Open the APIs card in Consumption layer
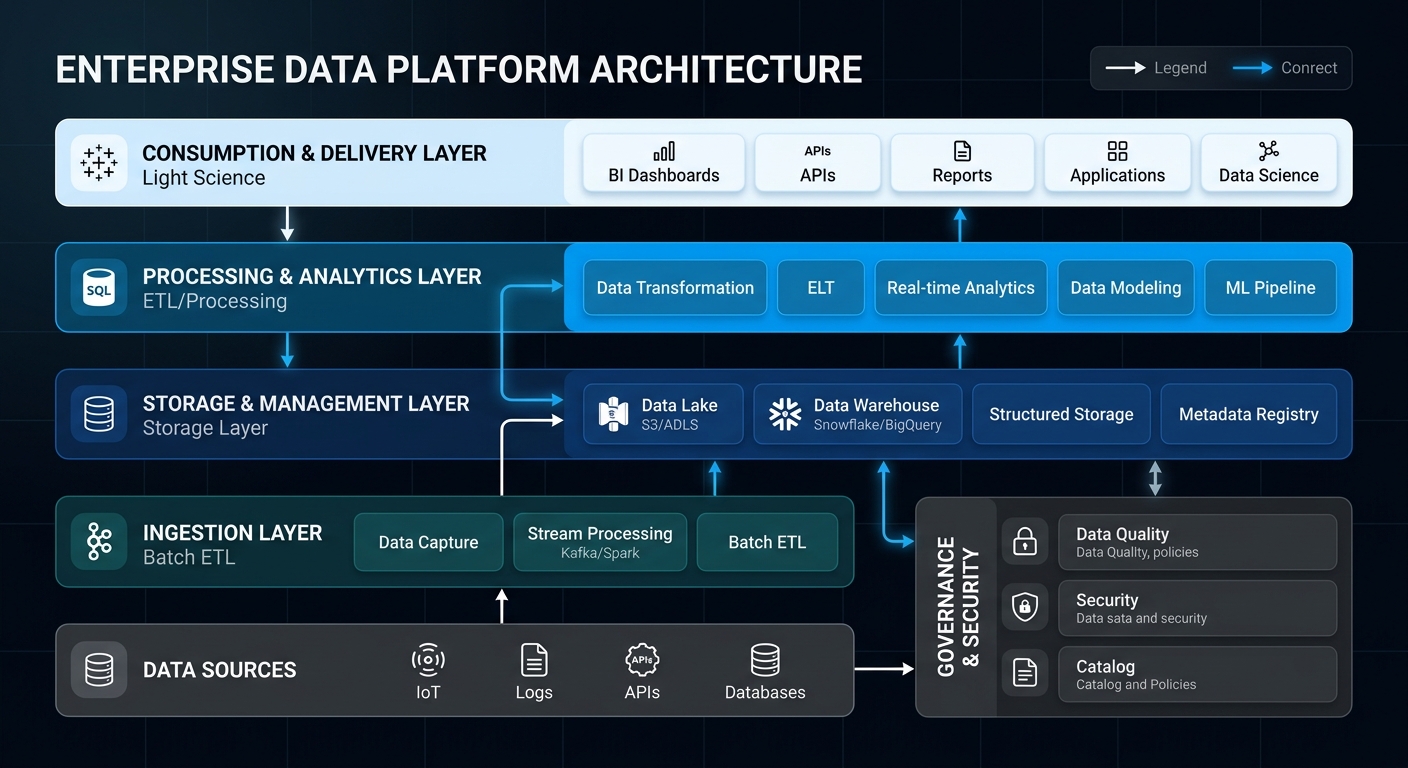 [817, 163]
